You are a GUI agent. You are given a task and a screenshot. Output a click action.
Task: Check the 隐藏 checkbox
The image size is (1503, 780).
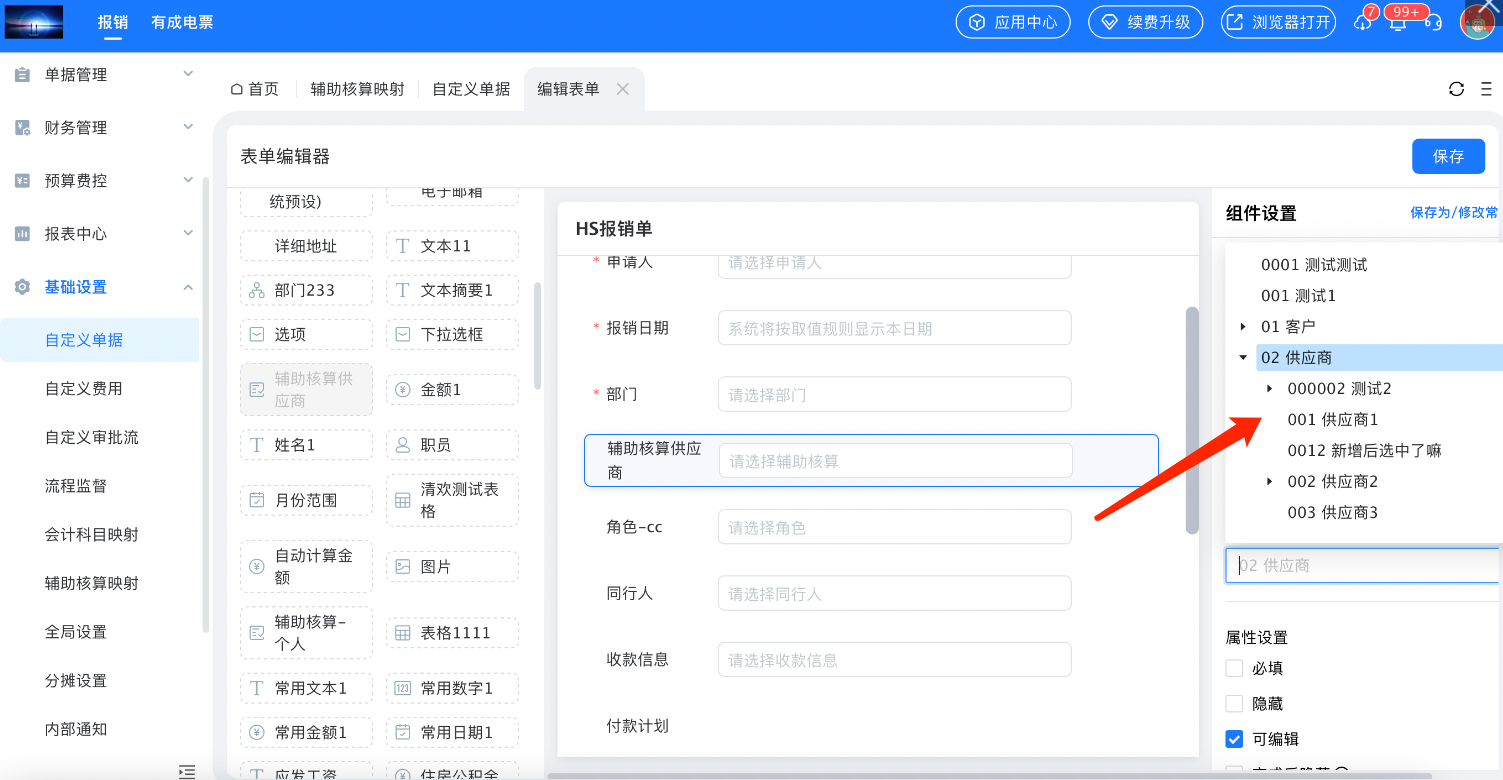[x=1235, y=704]
